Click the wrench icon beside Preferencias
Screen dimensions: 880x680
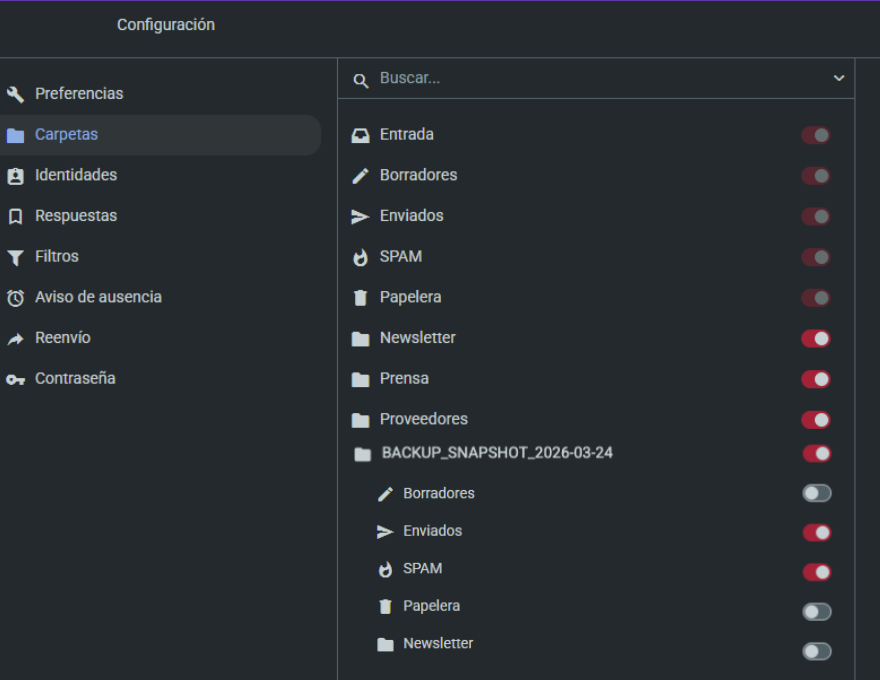[15, 94]
